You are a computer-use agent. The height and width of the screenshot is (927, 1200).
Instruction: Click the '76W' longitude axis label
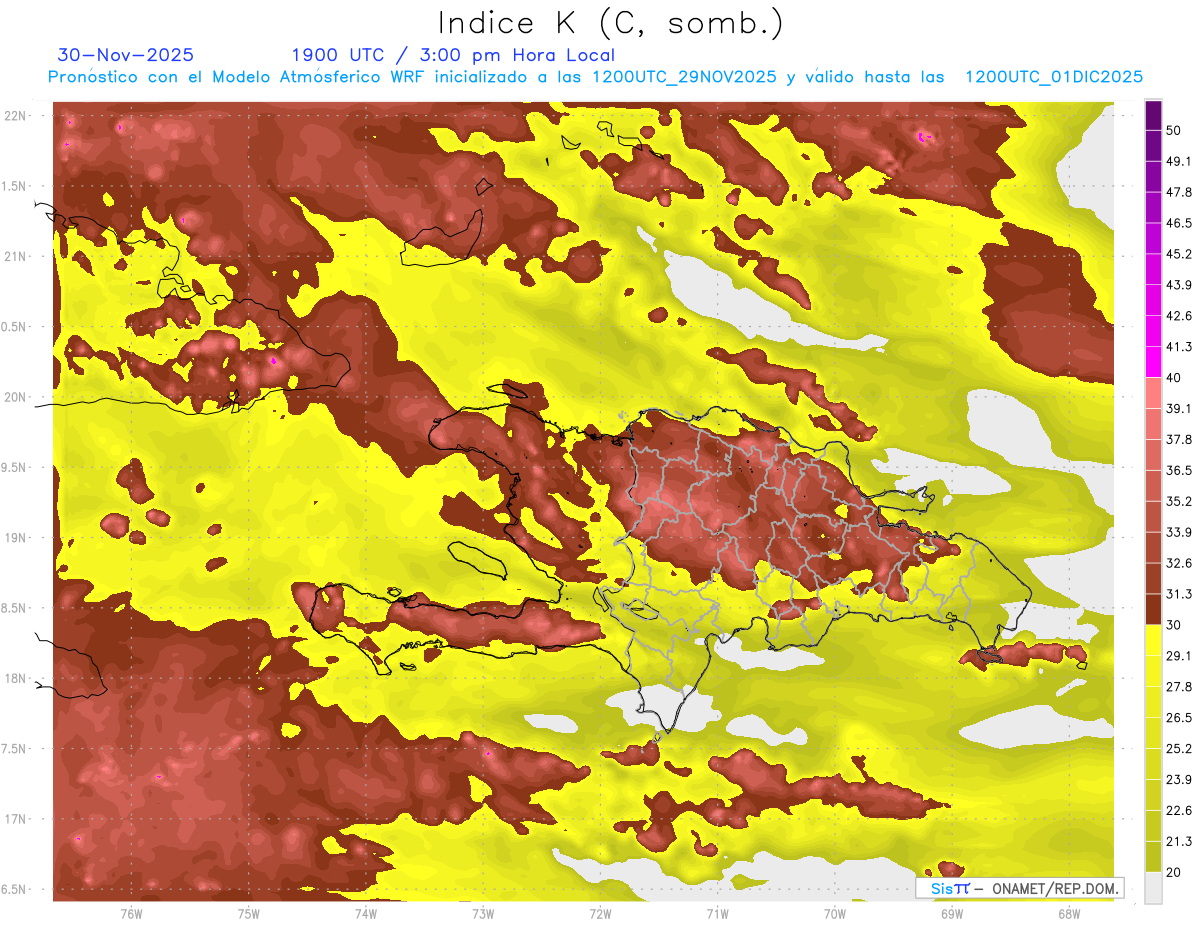pos(131,914)
